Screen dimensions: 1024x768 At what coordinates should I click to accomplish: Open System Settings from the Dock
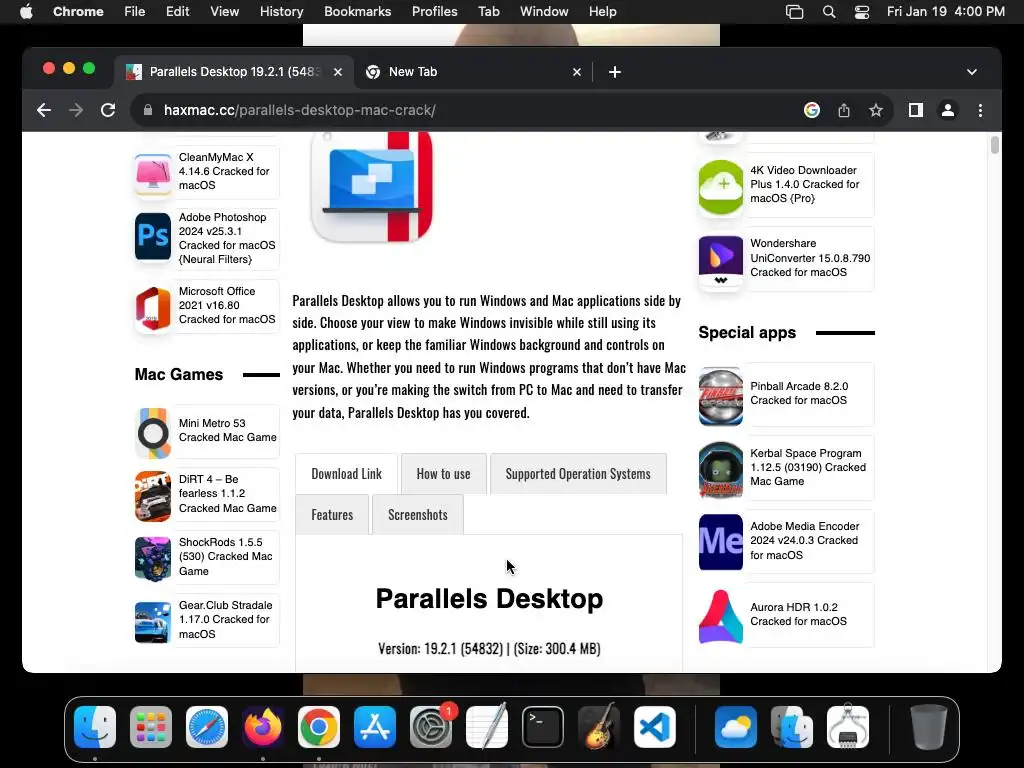click(431, 727)
